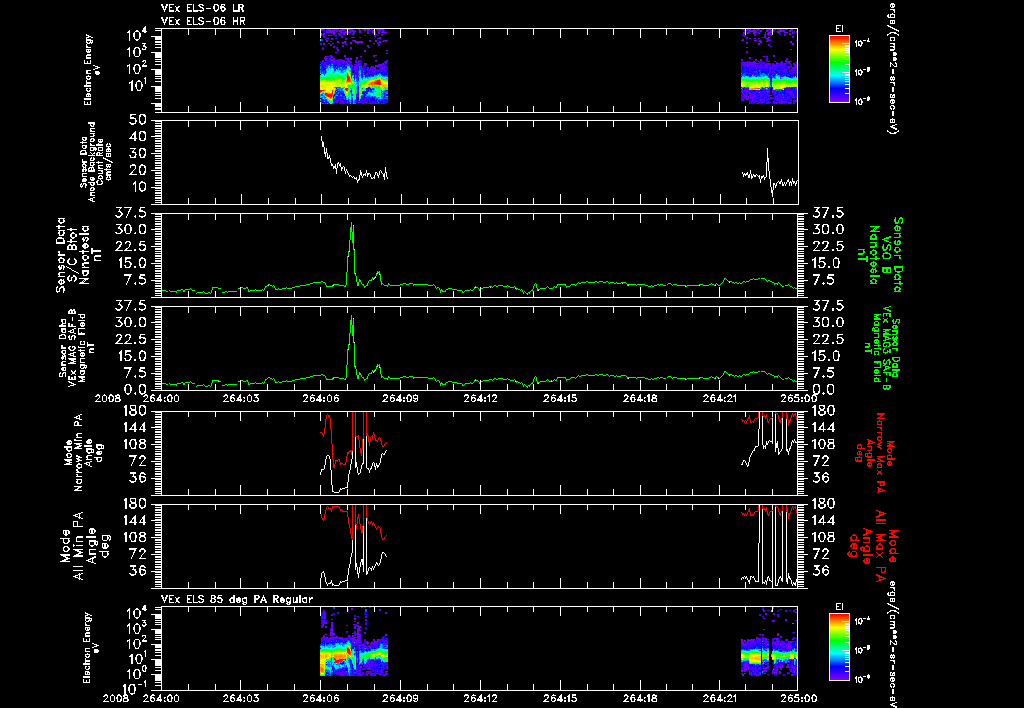Select the 'VEx ELS-06 LR' title text
The height and width of the screenshot is (708, 1024).
coord(202,8)
